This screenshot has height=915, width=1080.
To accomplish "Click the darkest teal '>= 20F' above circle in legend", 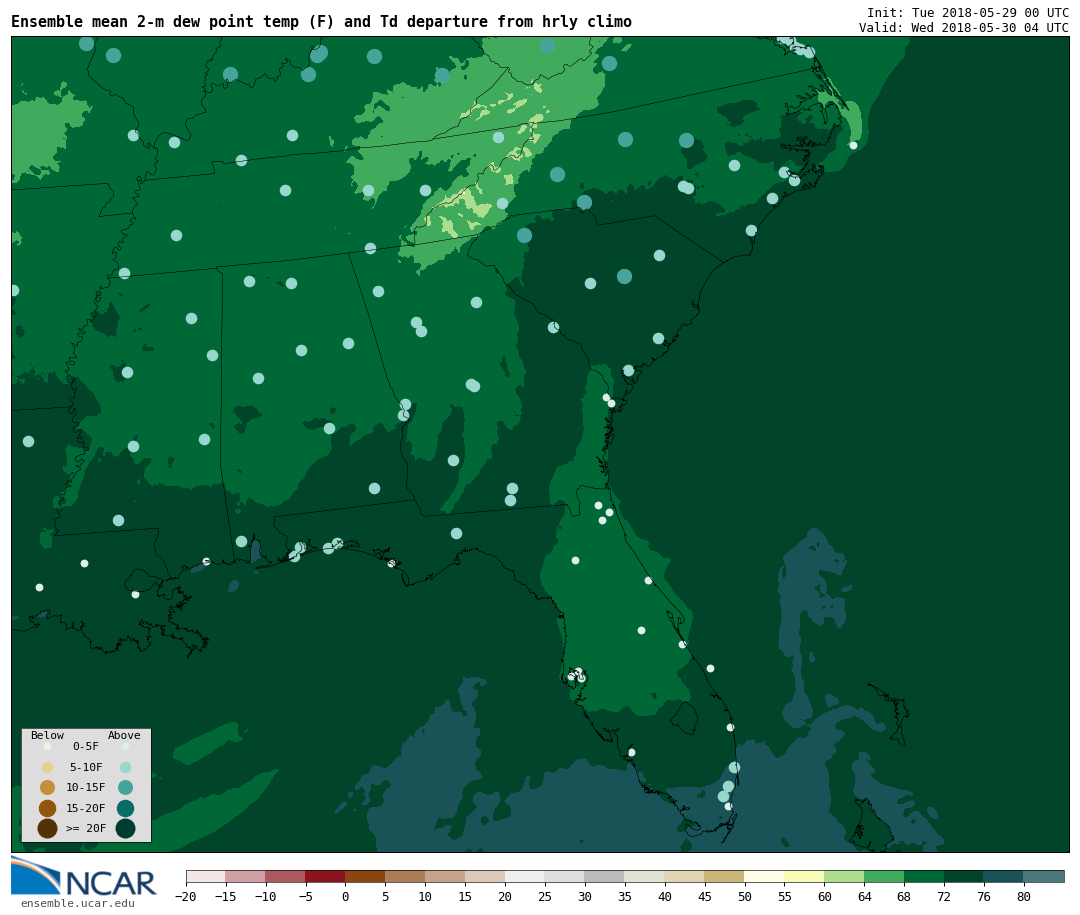I will [x=125, y=828].
